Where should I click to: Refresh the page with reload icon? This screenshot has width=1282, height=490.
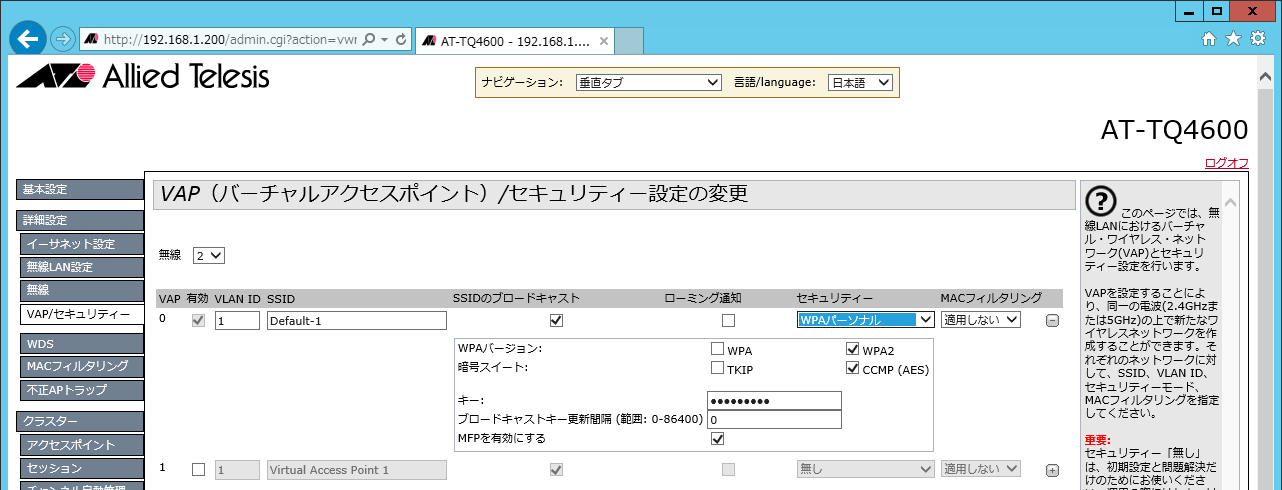[401, 39]
